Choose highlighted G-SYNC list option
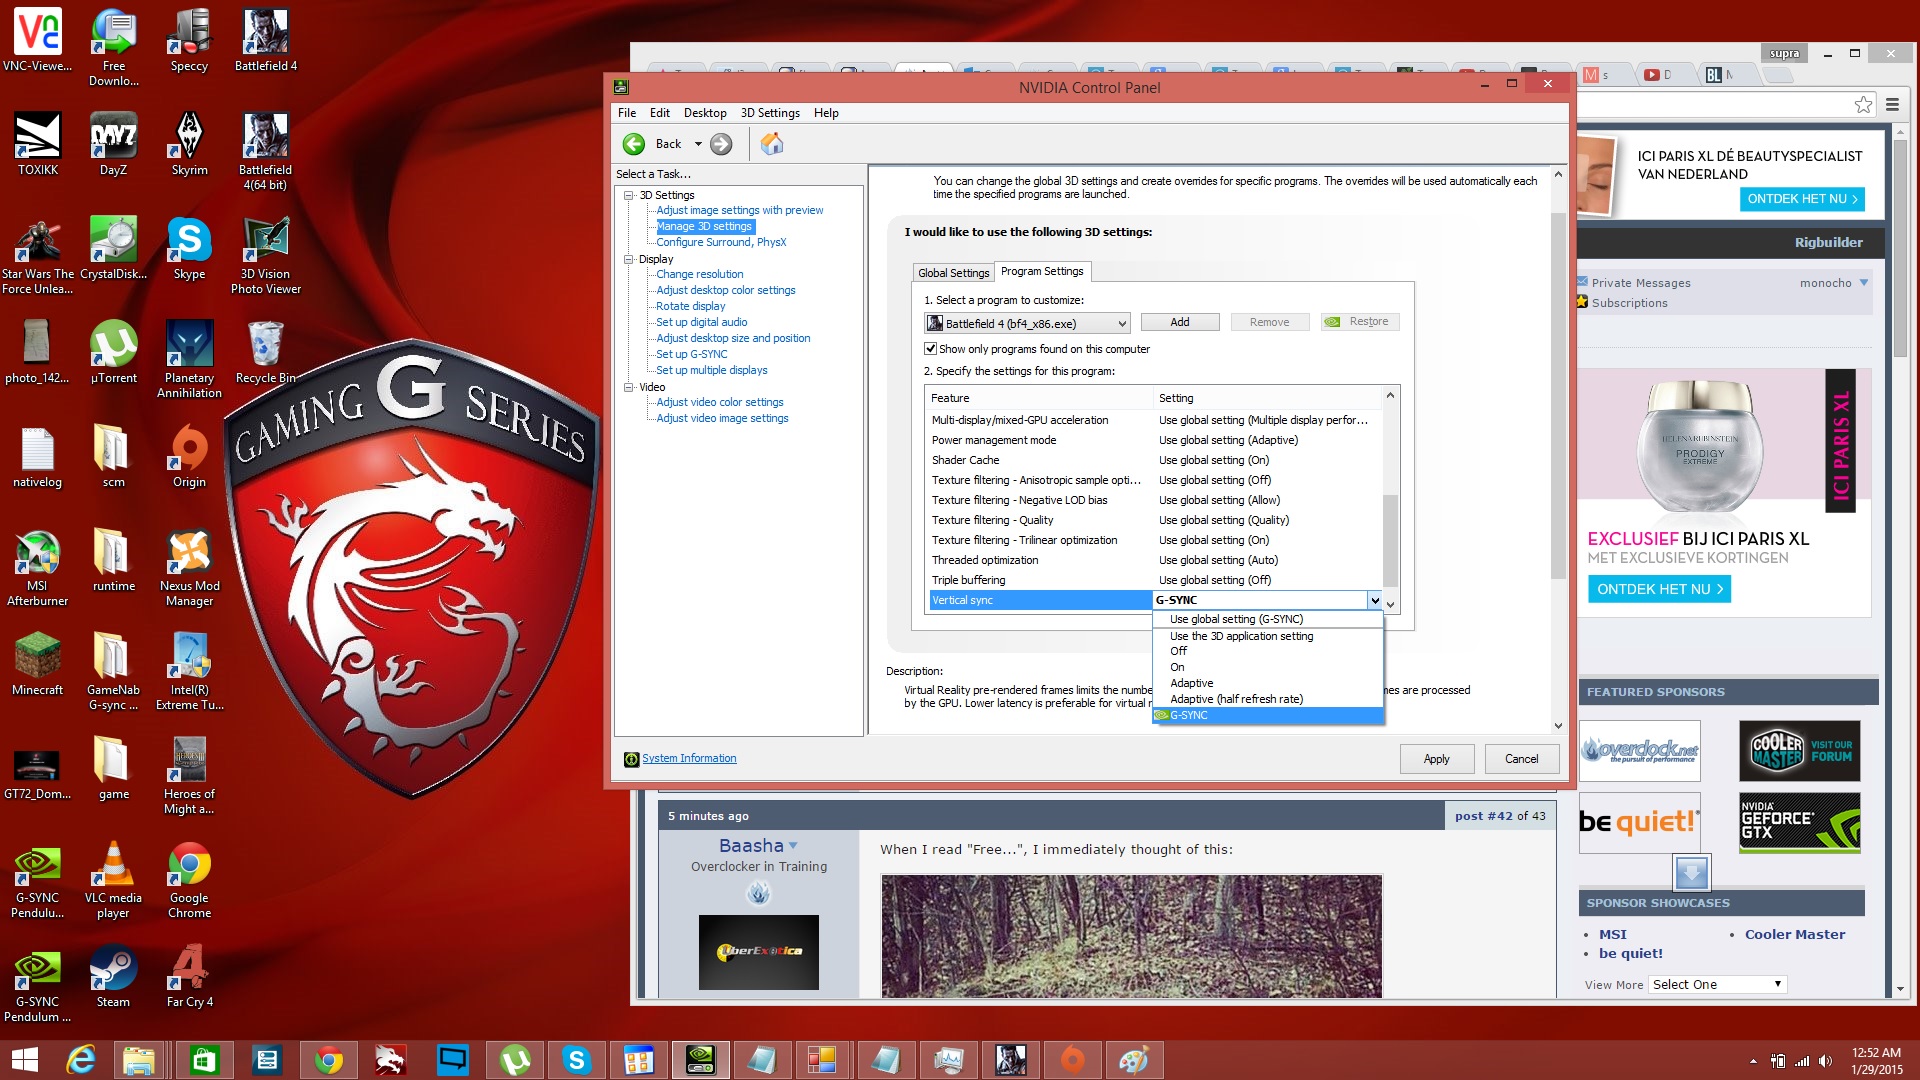The height and width of the screenshot is (1080, 1920). click(1268, 715)
